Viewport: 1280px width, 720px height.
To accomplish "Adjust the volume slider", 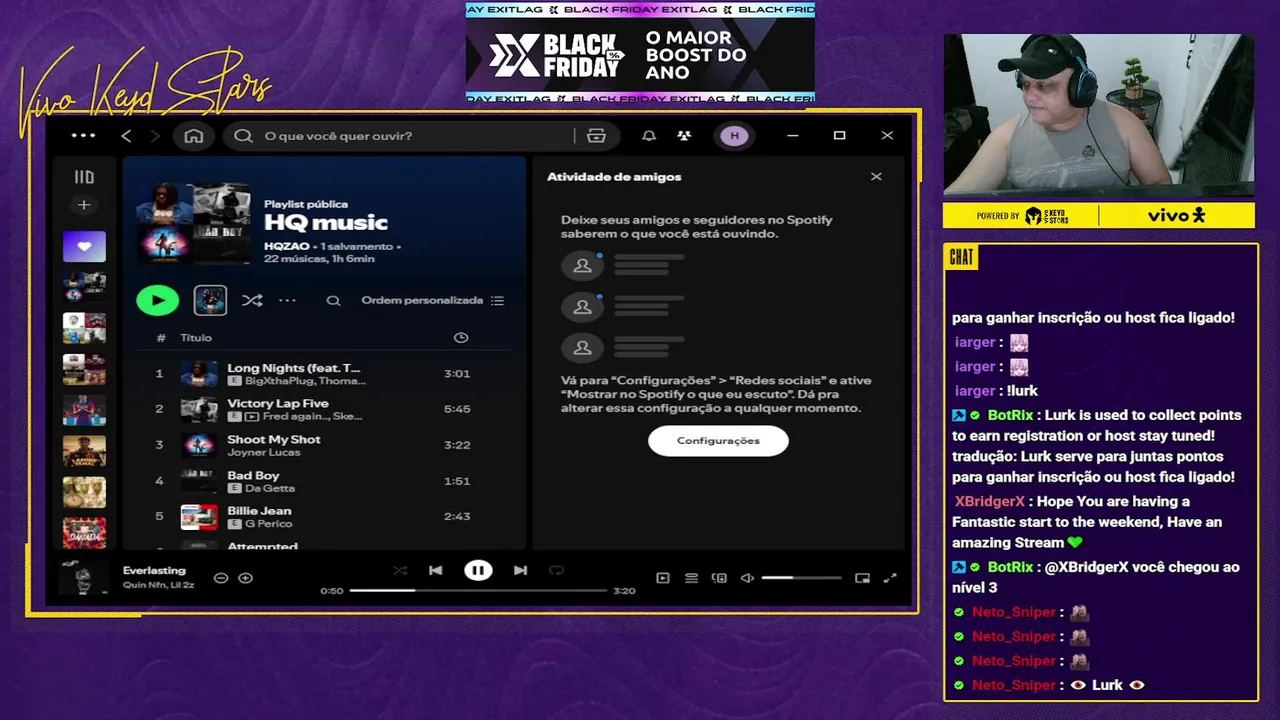I will pyautogui.click(x=801, y=578).
